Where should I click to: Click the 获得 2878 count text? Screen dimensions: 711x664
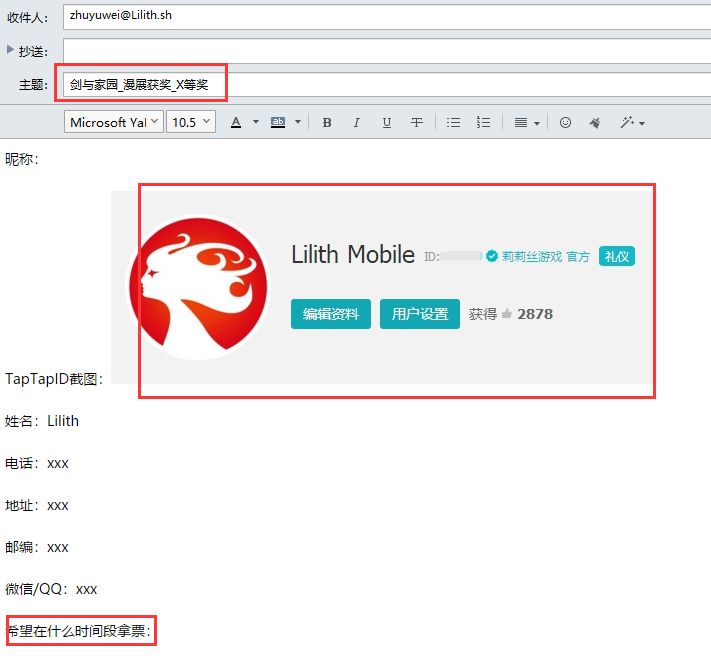(511, 314)
